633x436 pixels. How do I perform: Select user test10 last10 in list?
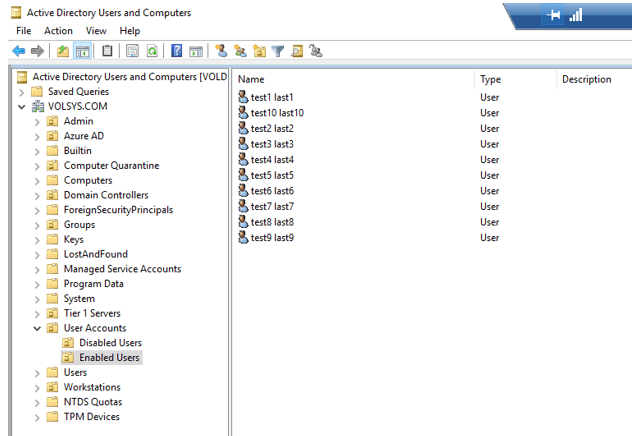pos(277,113)
